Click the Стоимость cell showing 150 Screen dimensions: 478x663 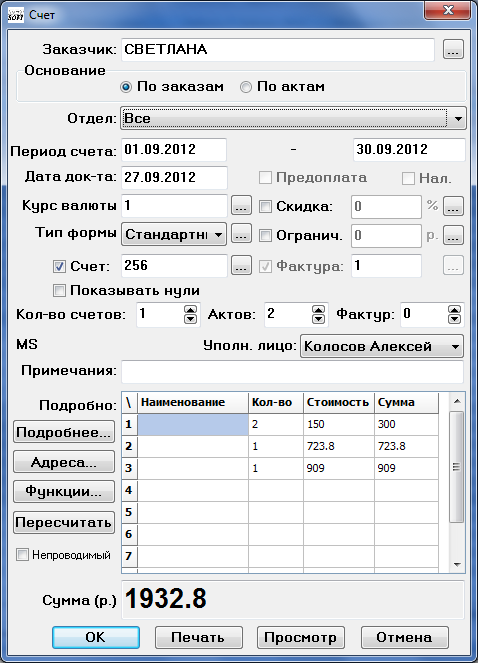tap(339, 424)
